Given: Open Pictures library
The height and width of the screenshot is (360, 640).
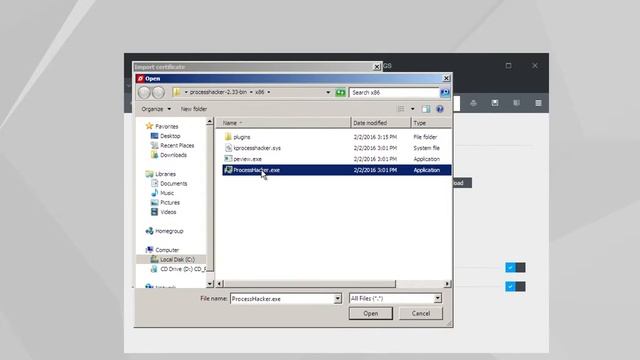Looking at the screenshot, I should coord(170,202).
